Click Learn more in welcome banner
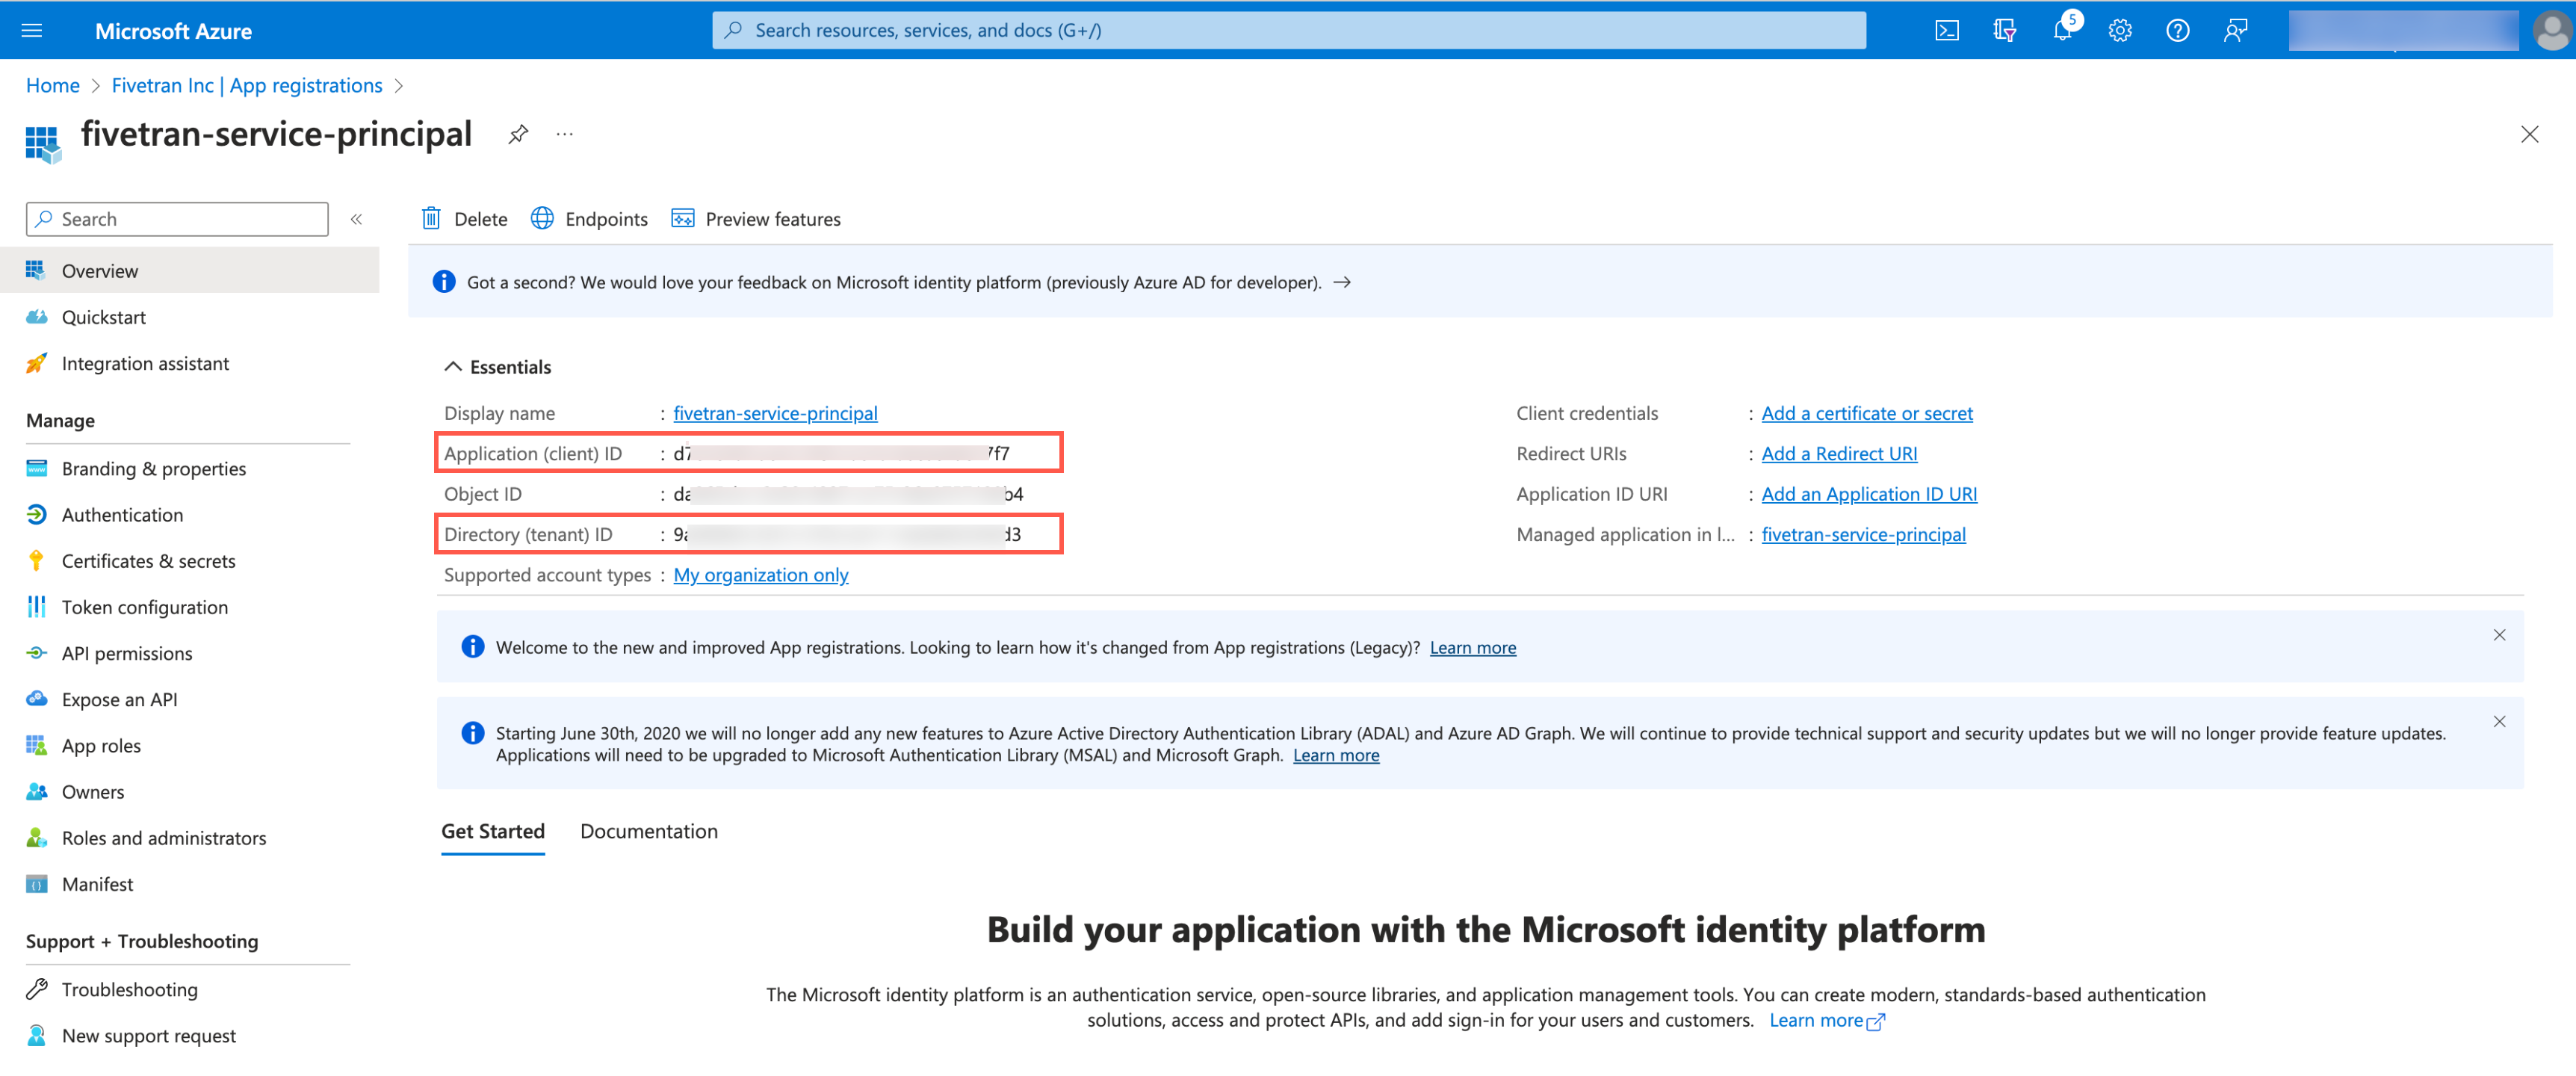Screen dimensions: 2576x1076 click(1472, 648)
